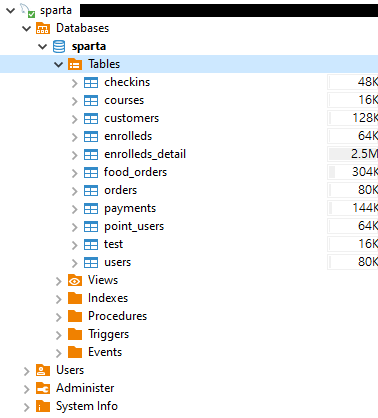Collapse the sparta connection node

coord(11,11)
